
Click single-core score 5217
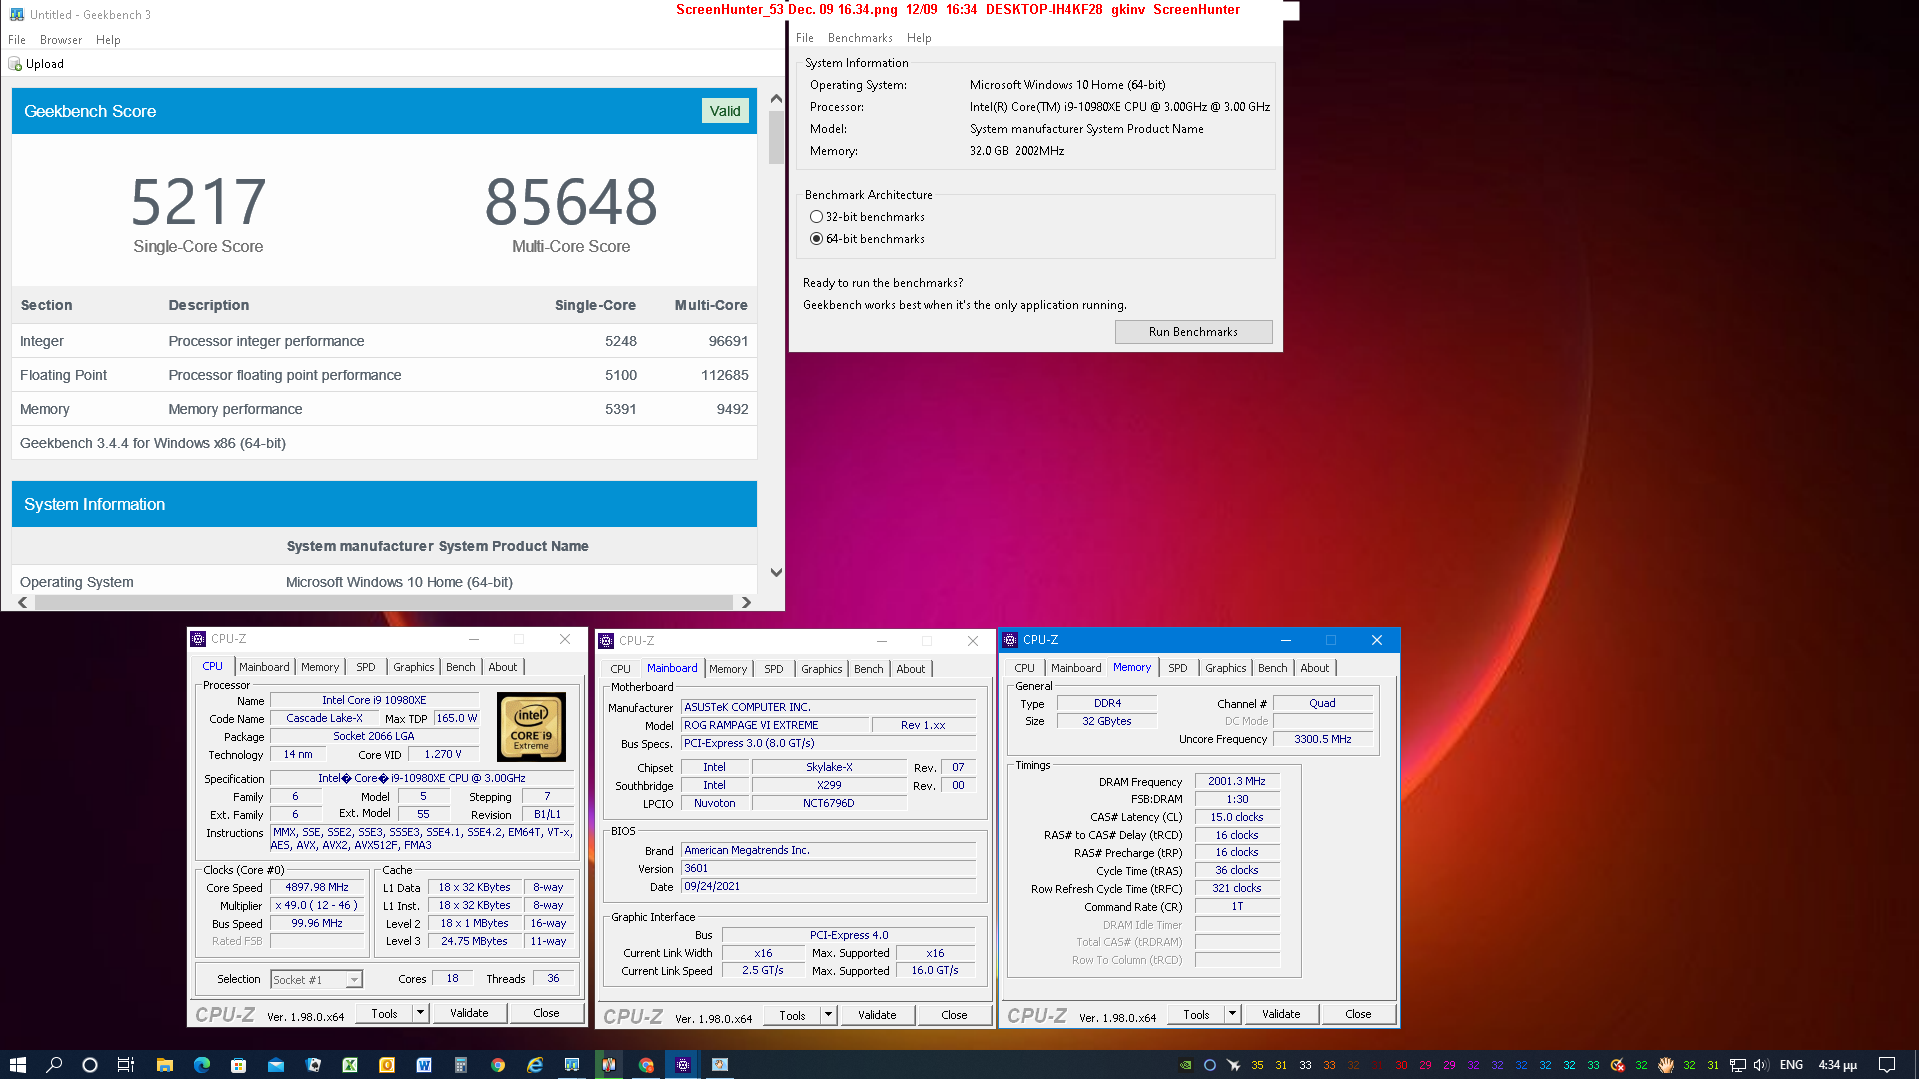[x=199, y=202]
